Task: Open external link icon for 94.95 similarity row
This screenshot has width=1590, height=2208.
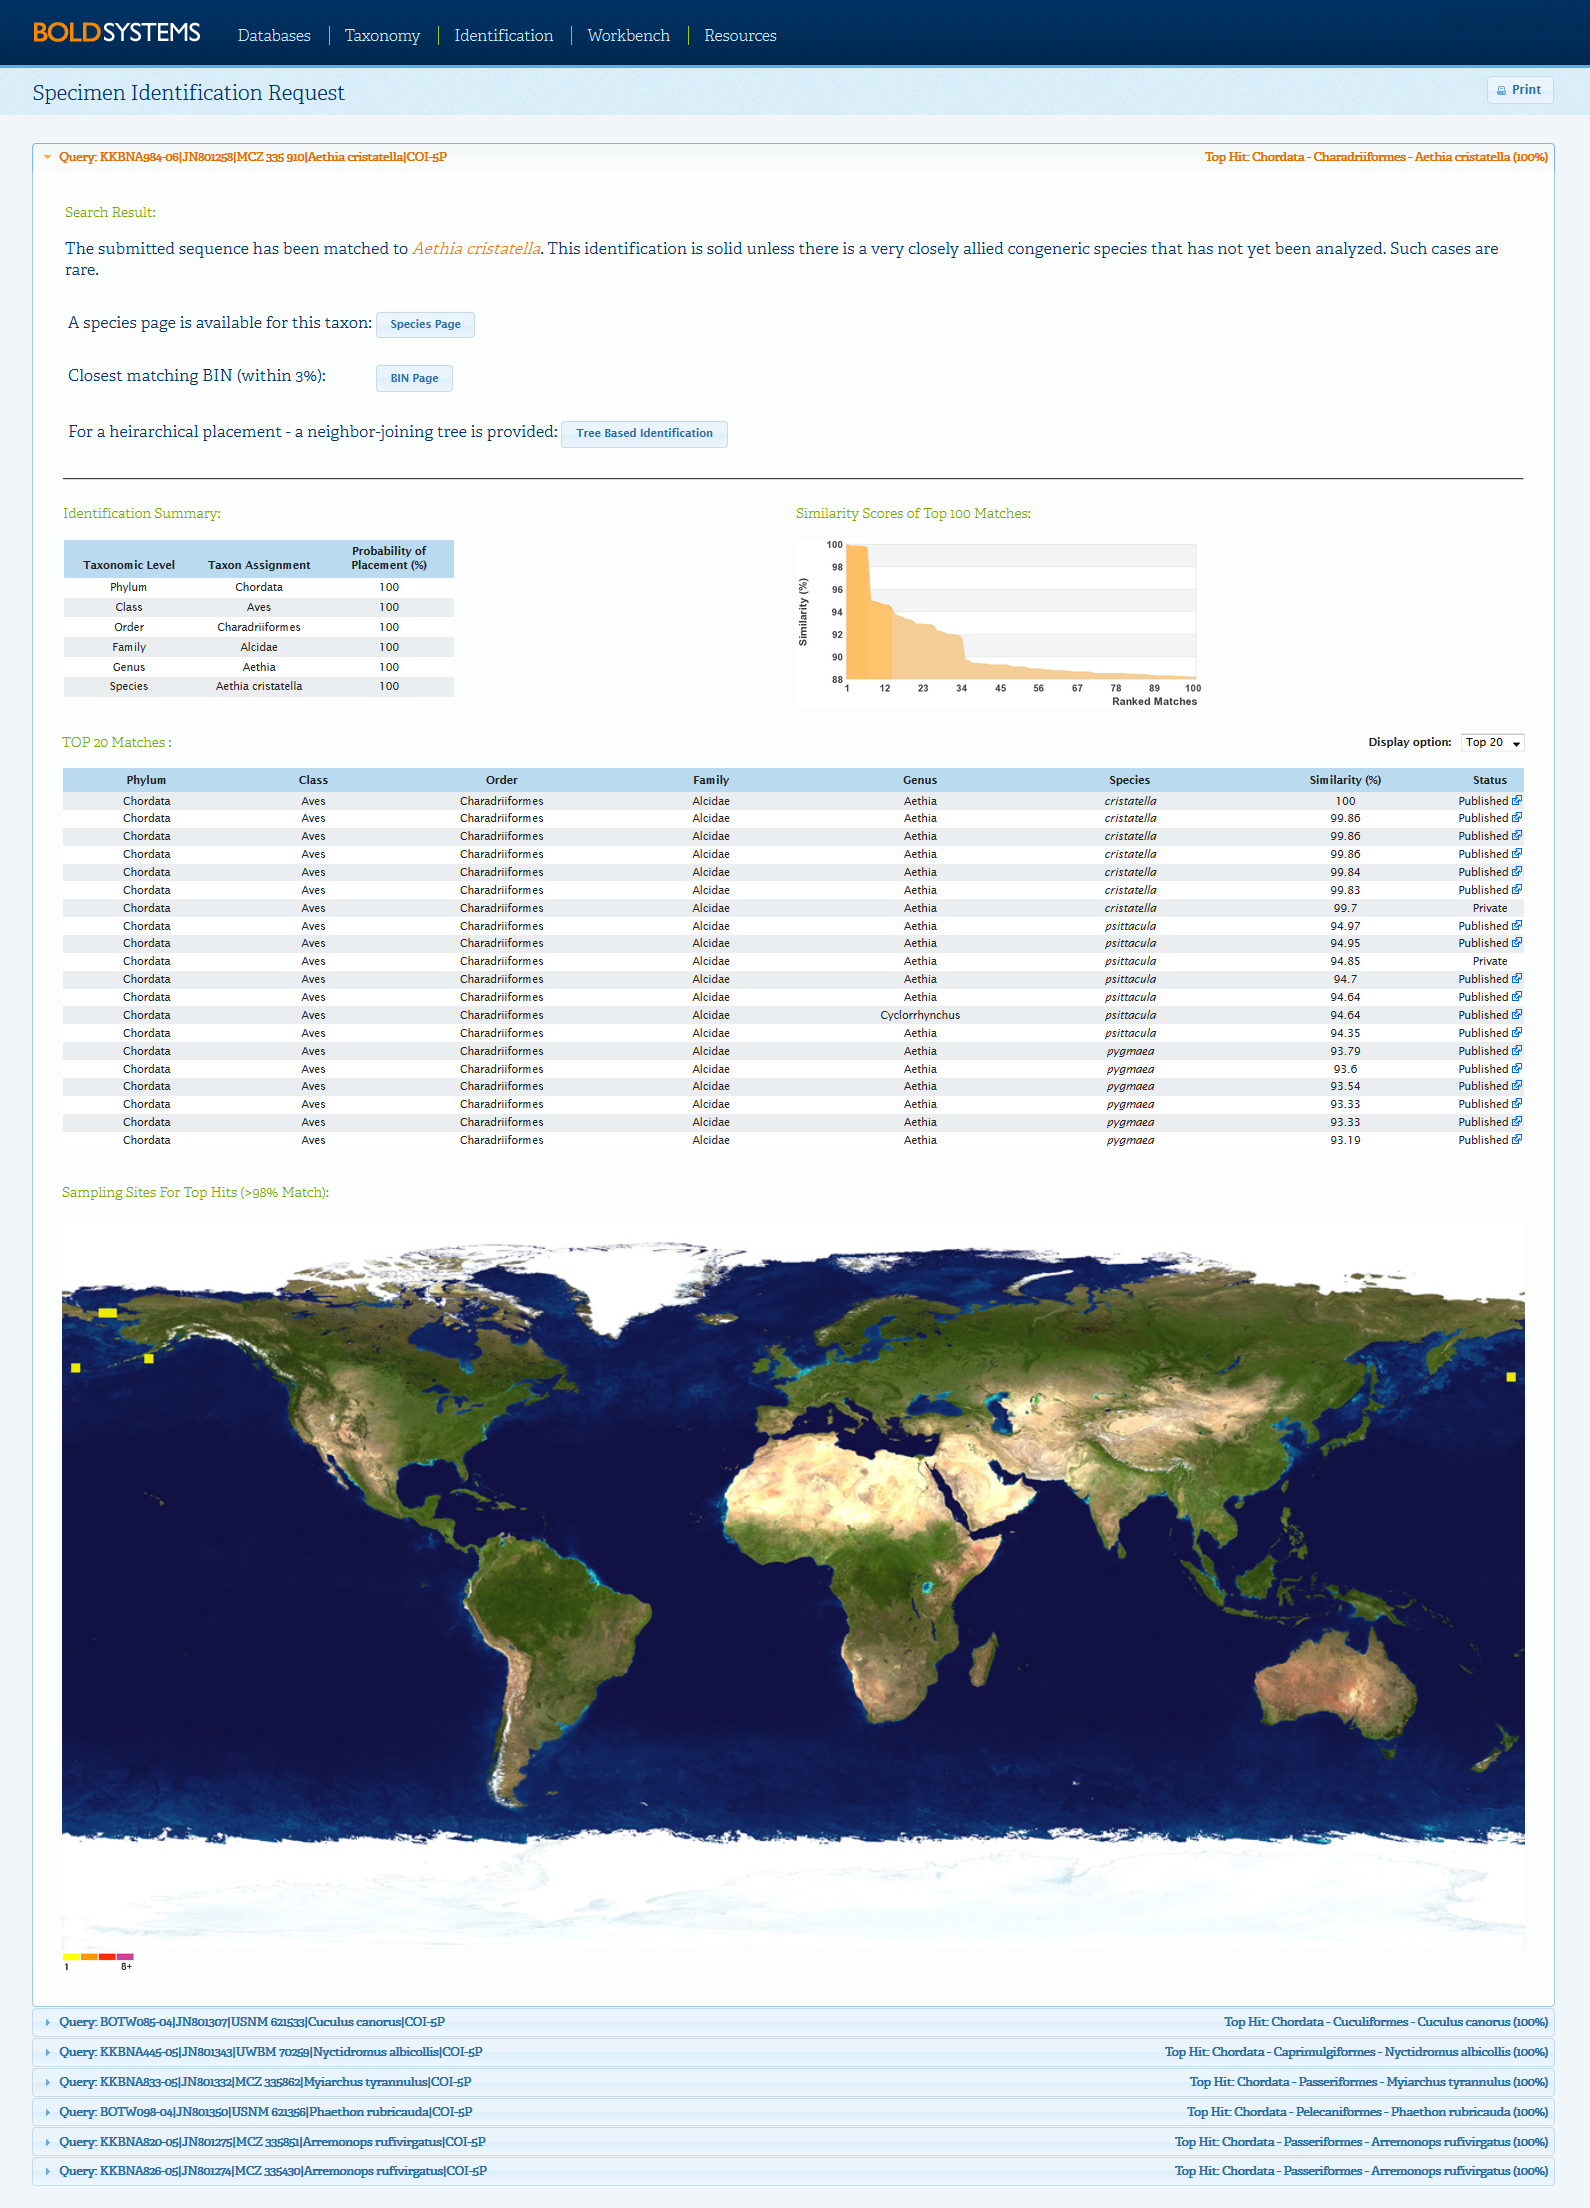Action: pyautogui.click(x=1517, y=942)
